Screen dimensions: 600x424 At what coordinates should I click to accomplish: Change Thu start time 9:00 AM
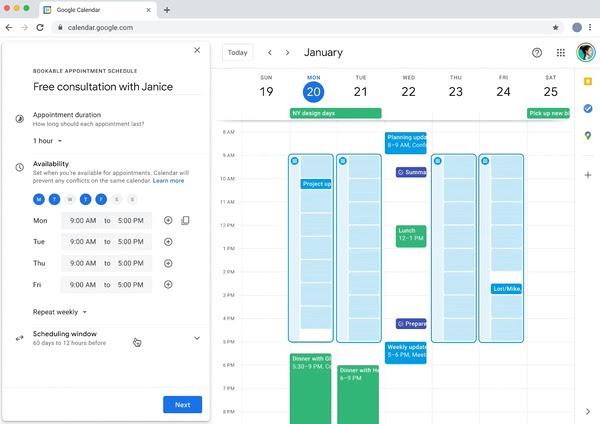(83, 263)
